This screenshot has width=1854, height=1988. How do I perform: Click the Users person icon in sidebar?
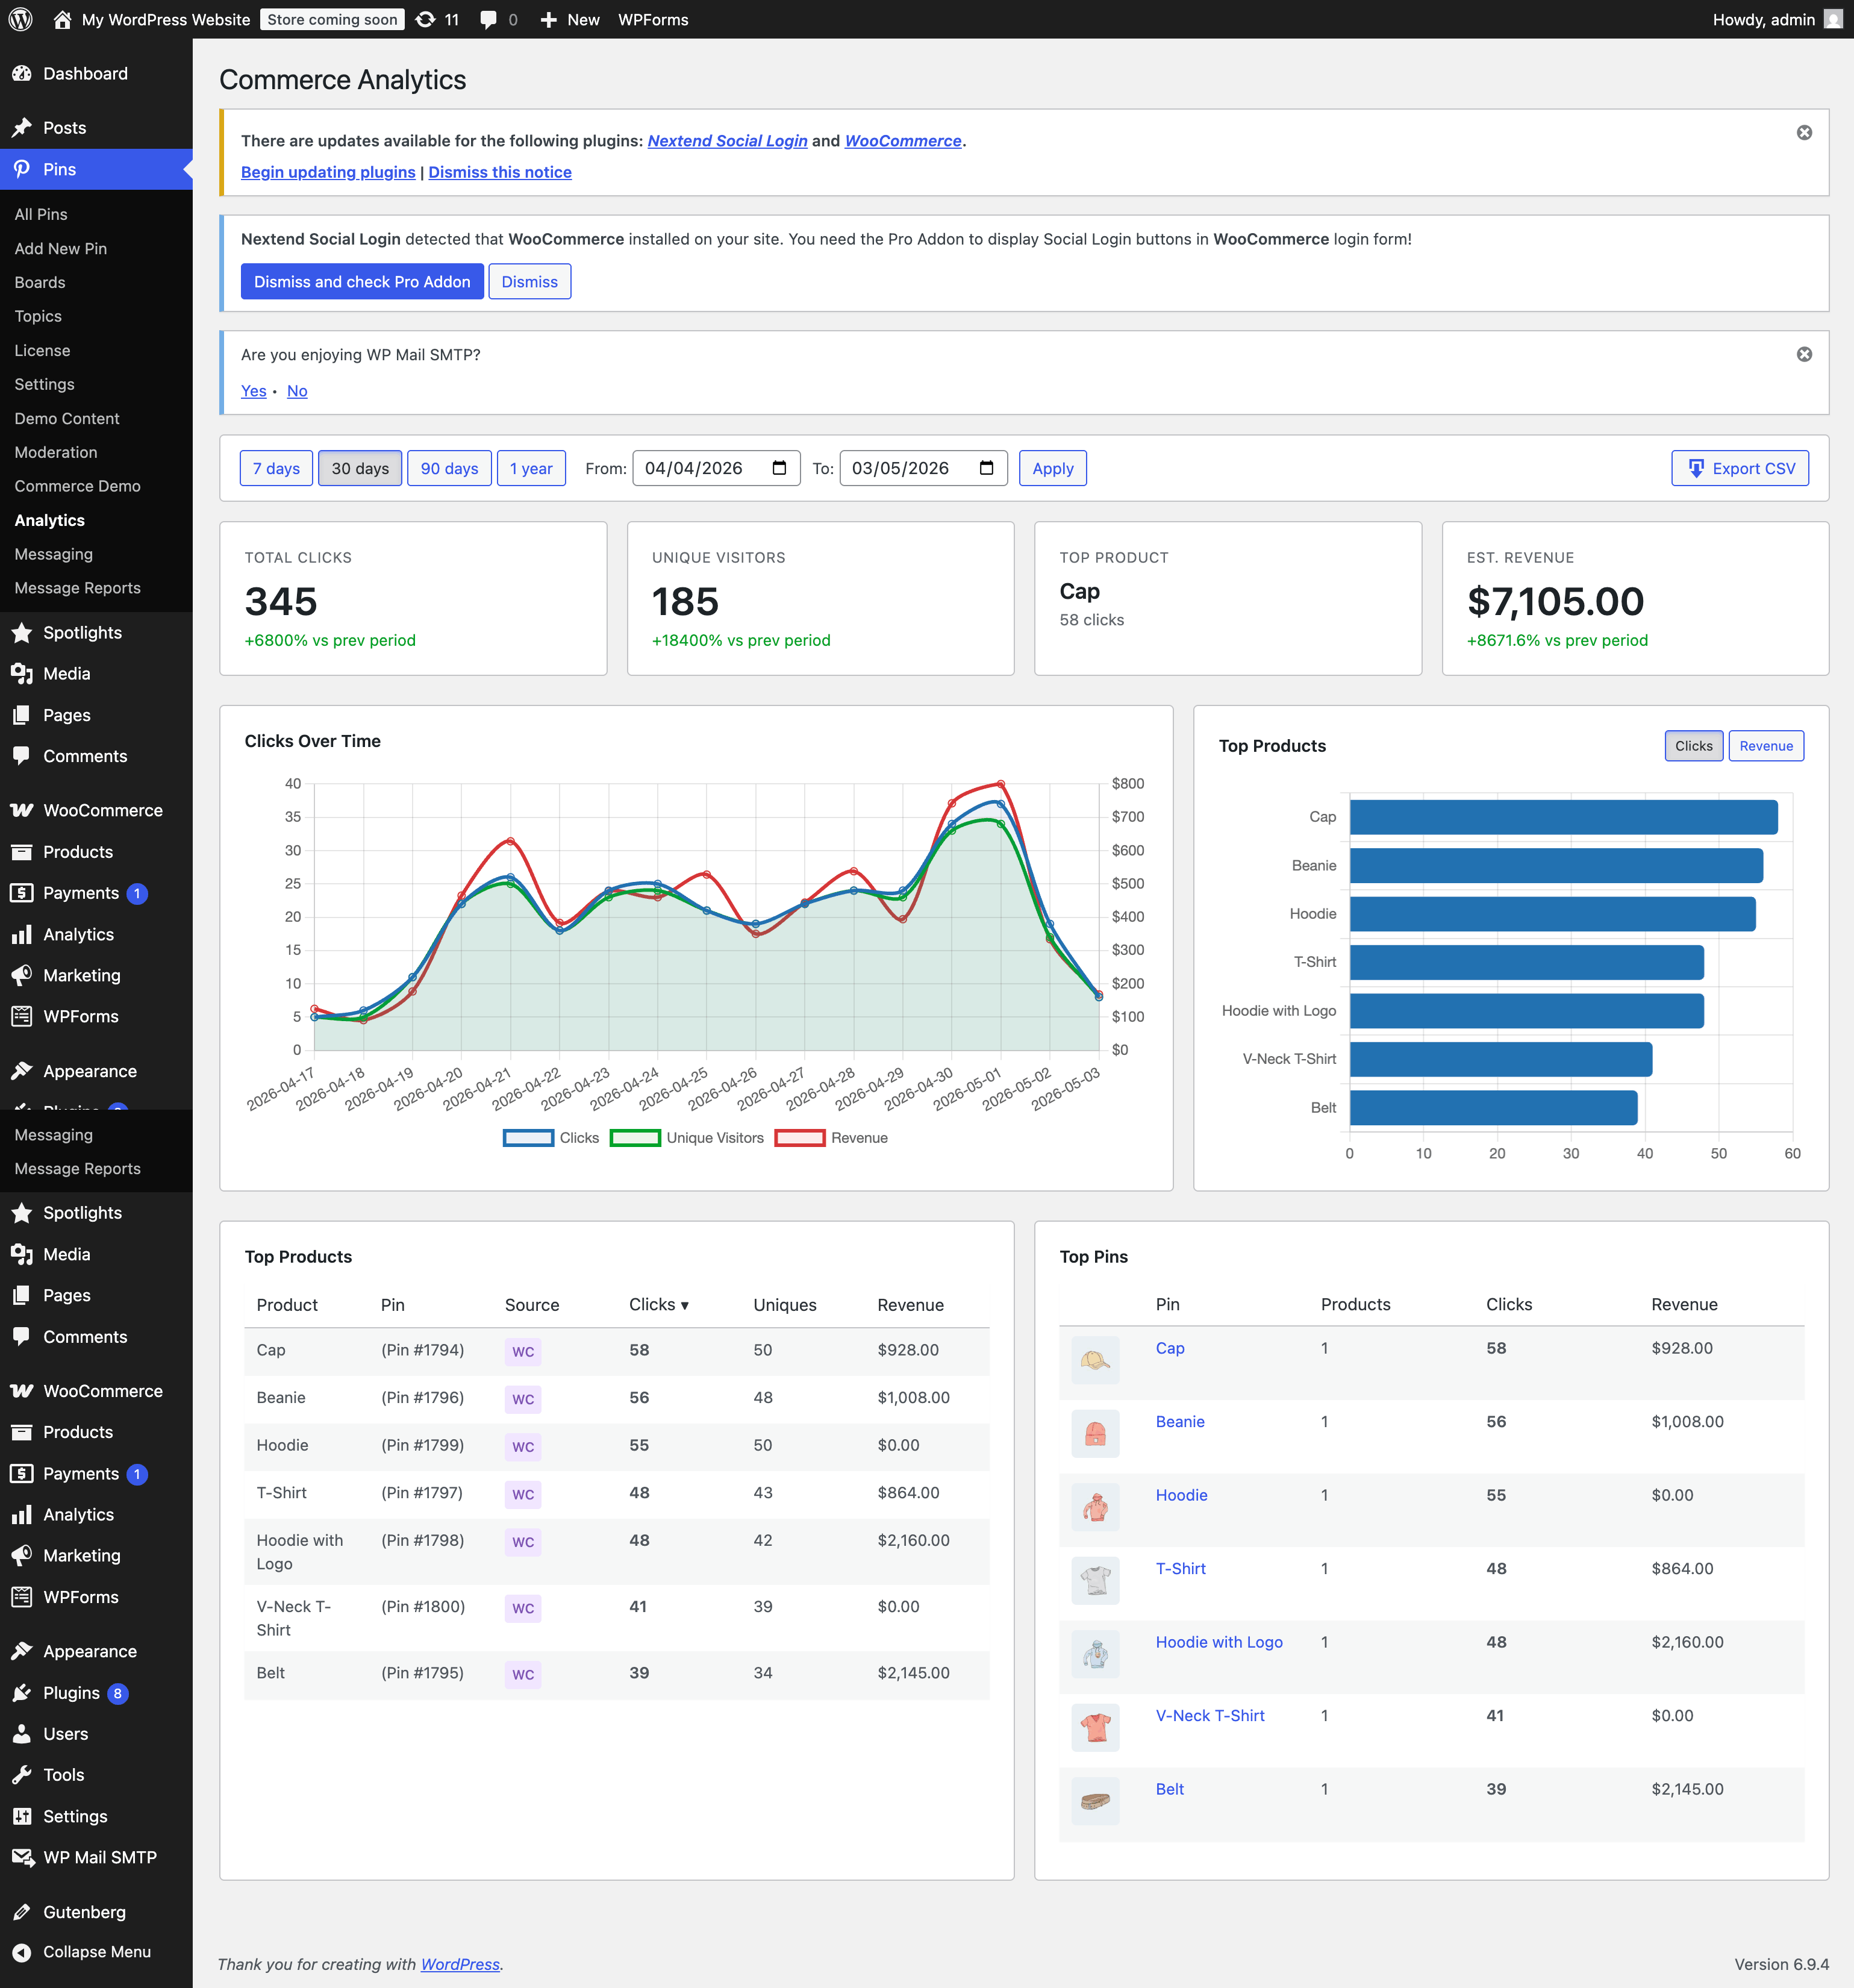coord(22,1734)
